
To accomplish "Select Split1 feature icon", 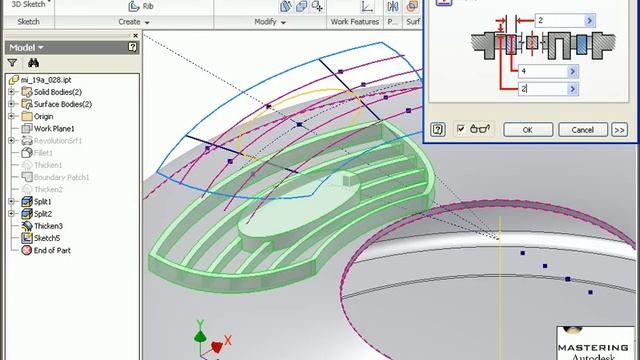I will pos(27,202).
